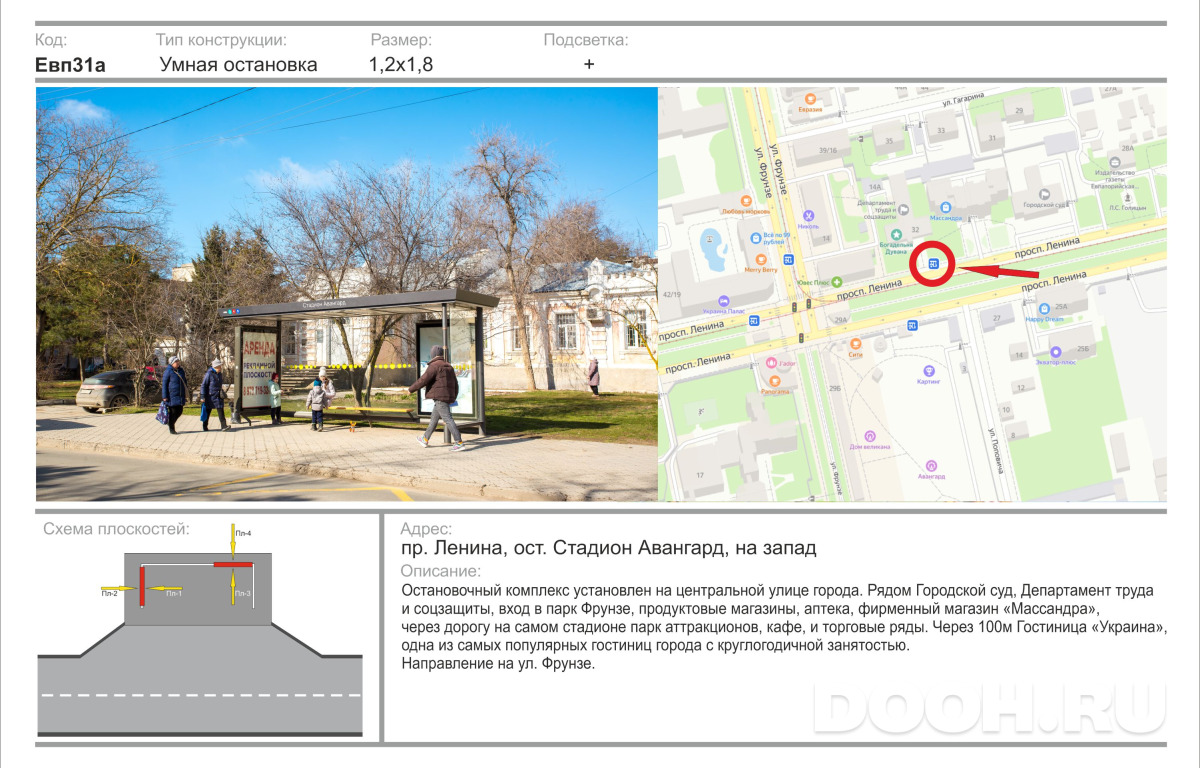Click the J'ador pink marker icon
The width and height of the screenshot is (1200, 768).
point(771,363)
